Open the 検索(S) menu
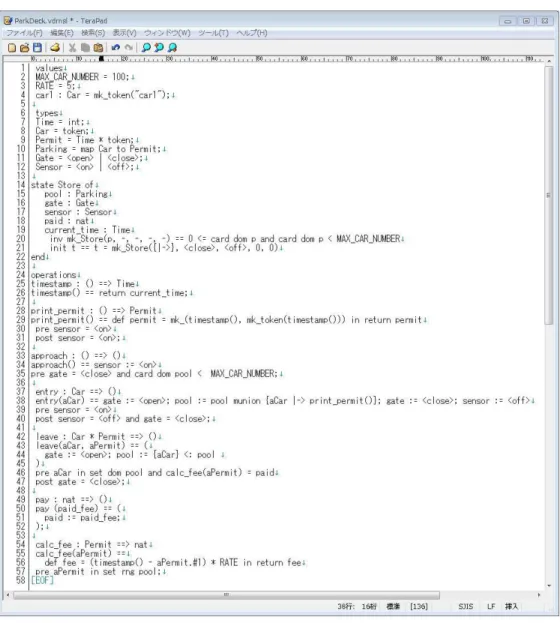The height and width of the screenshot is (623, 560). [93, 33]
